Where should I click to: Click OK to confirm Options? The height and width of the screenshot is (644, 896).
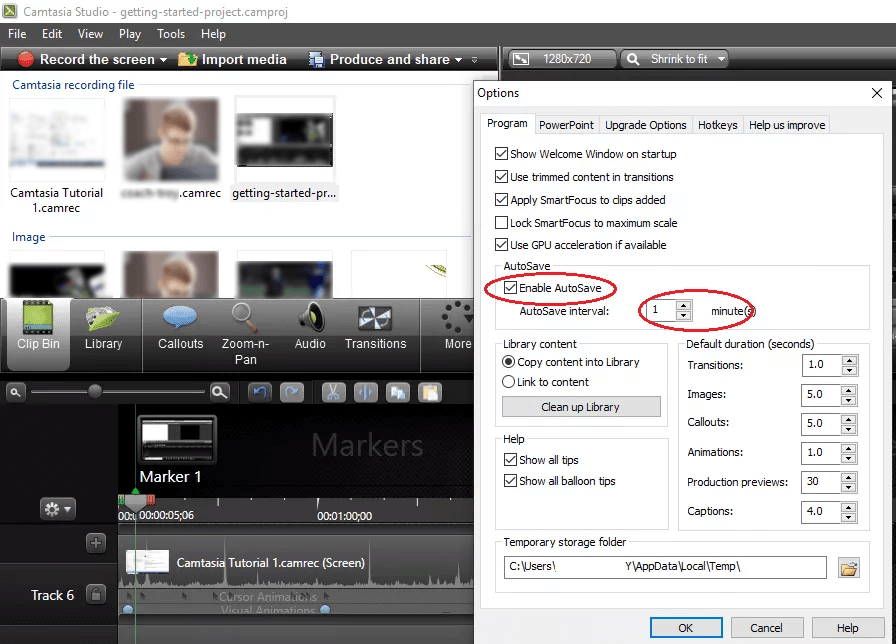coord(685,628)
